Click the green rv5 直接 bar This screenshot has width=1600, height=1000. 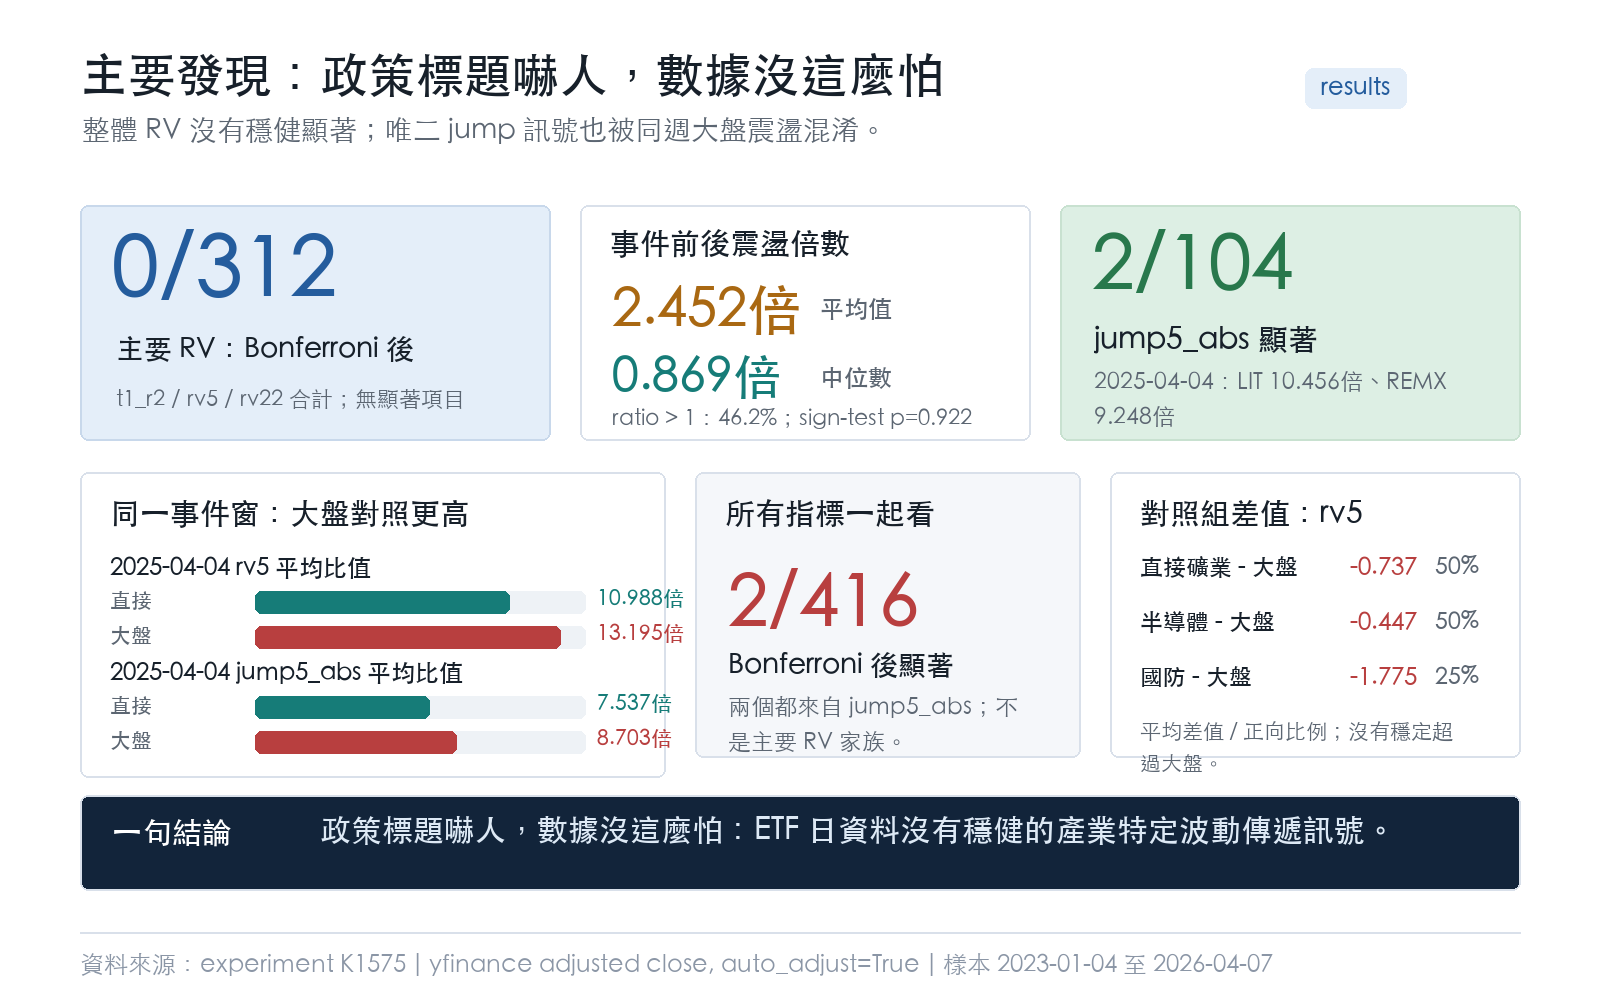(x=382, y=602)
